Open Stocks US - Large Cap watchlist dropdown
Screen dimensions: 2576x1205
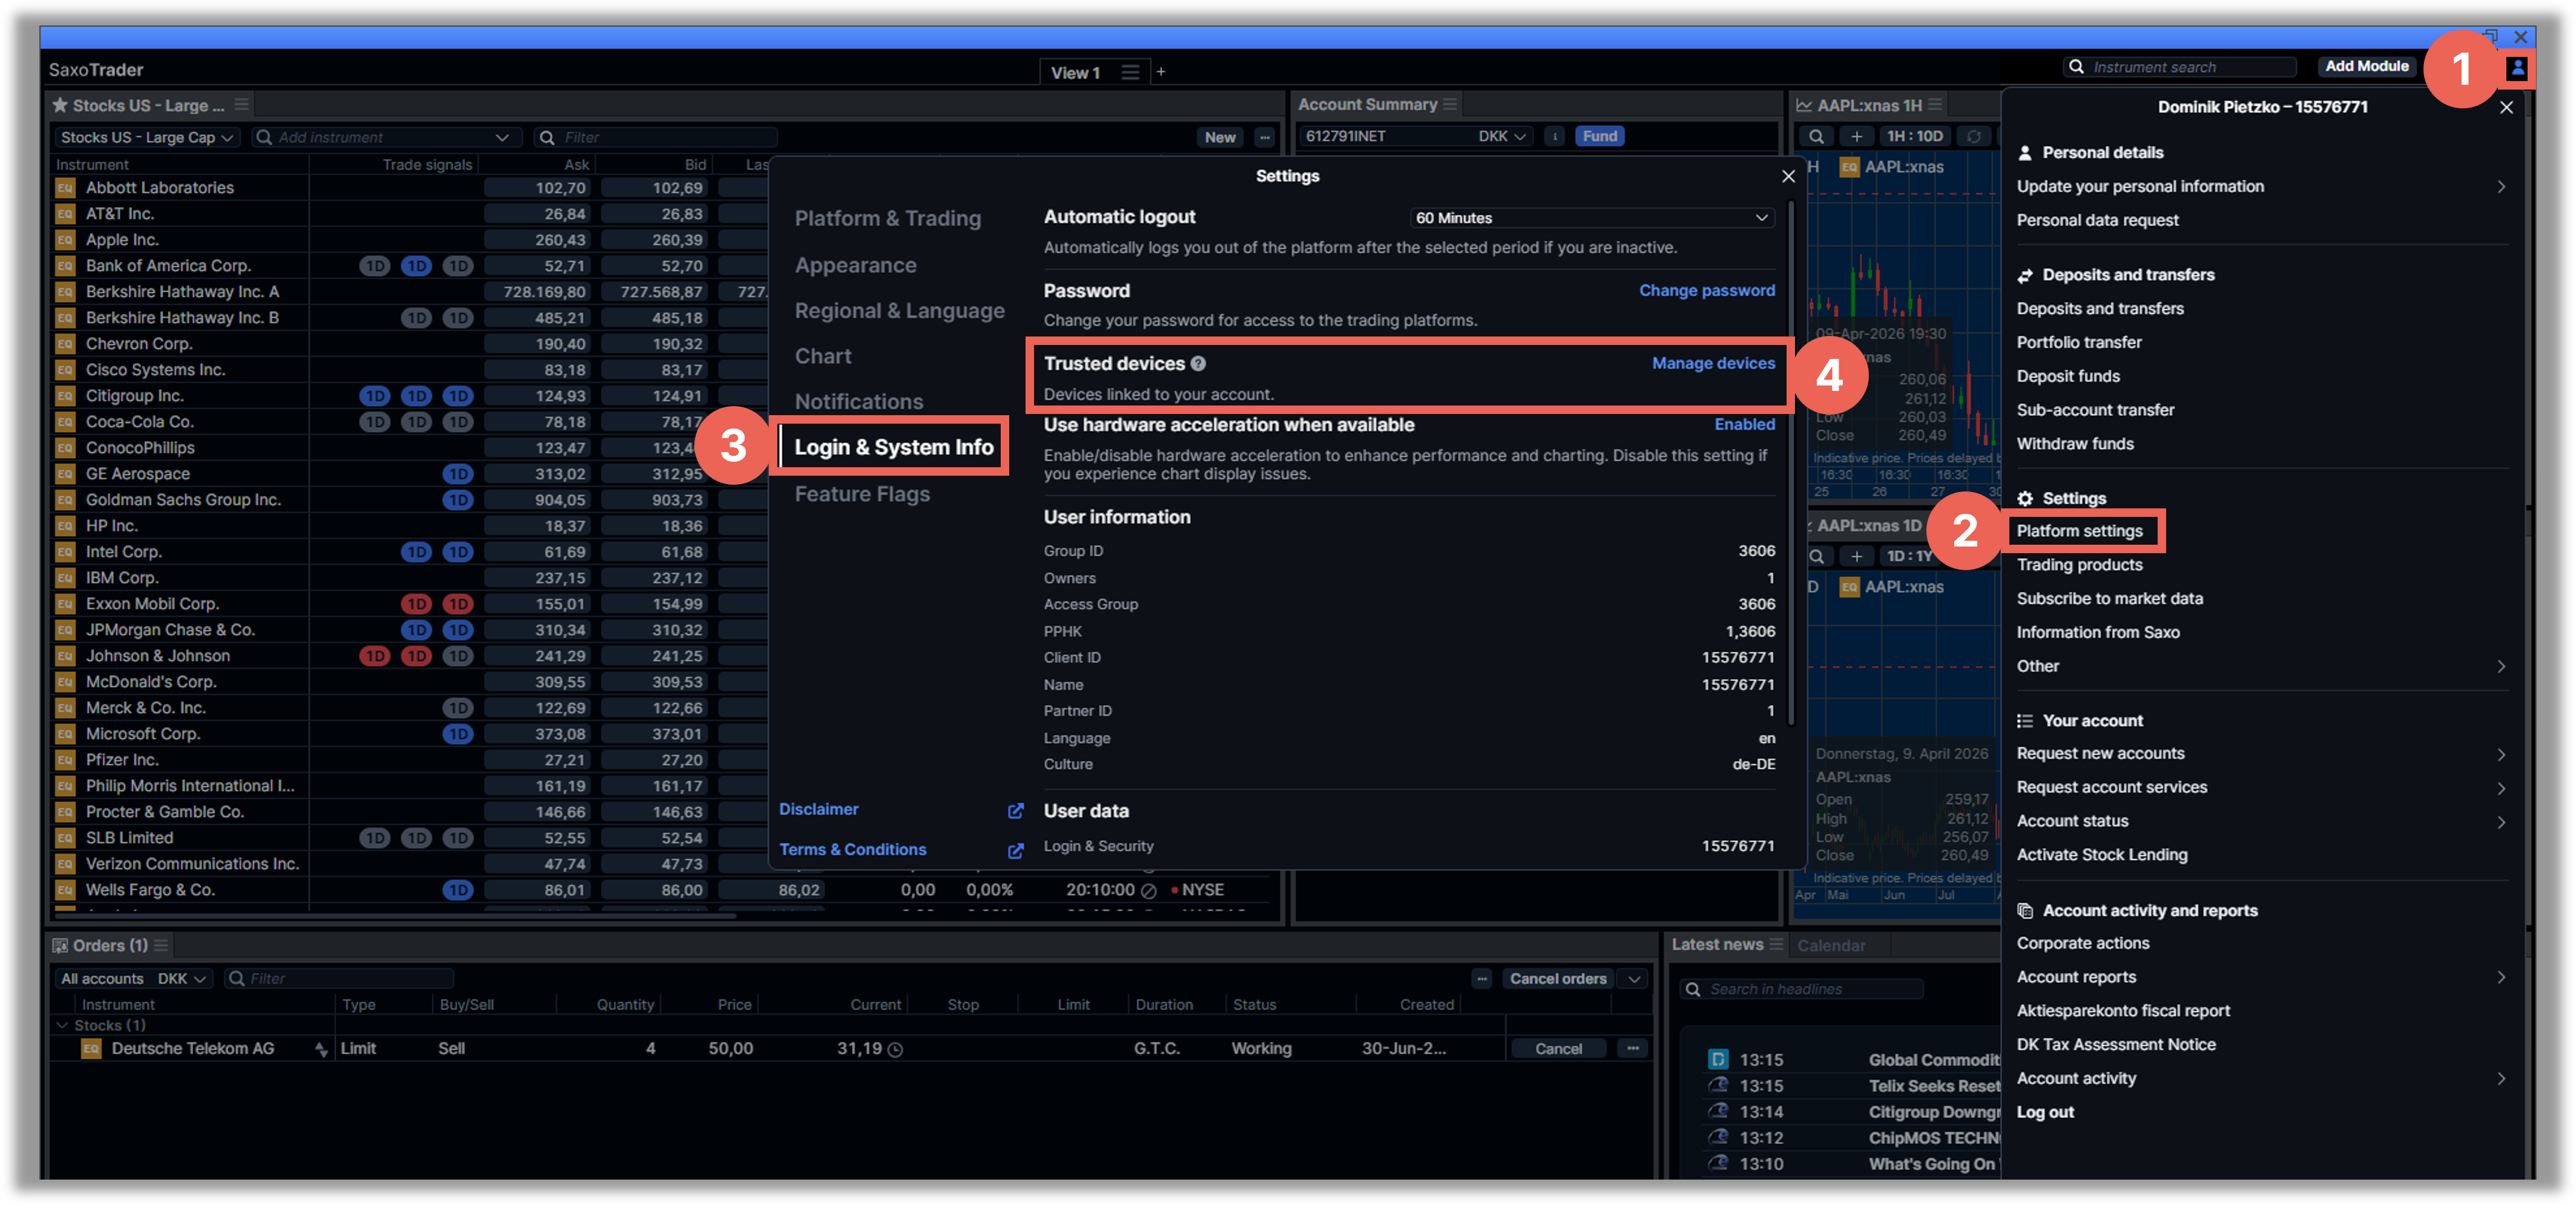pos(146,137)
